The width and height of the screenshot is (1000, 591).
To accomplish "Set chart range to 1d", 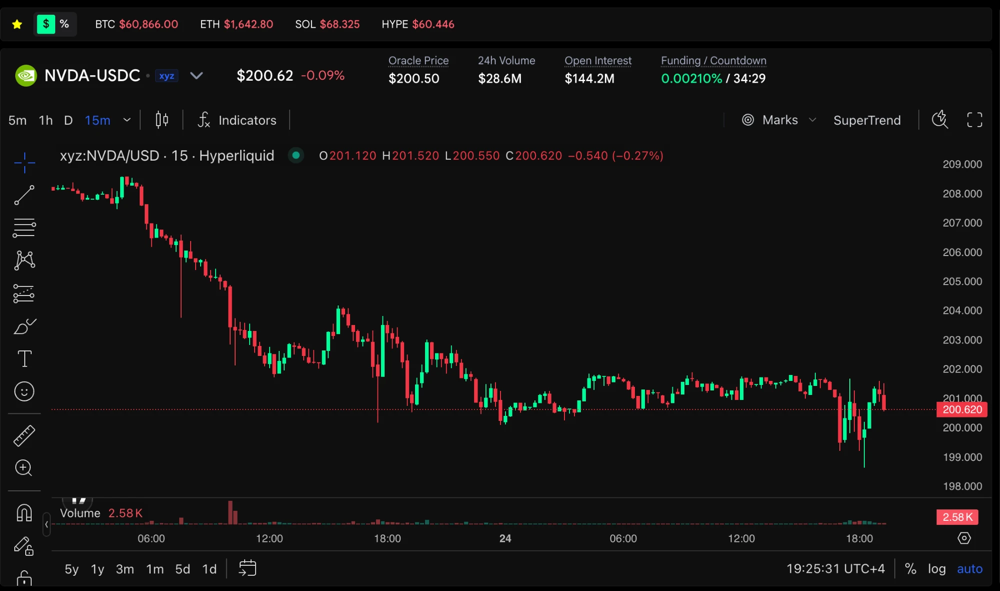I will [209, 569].
